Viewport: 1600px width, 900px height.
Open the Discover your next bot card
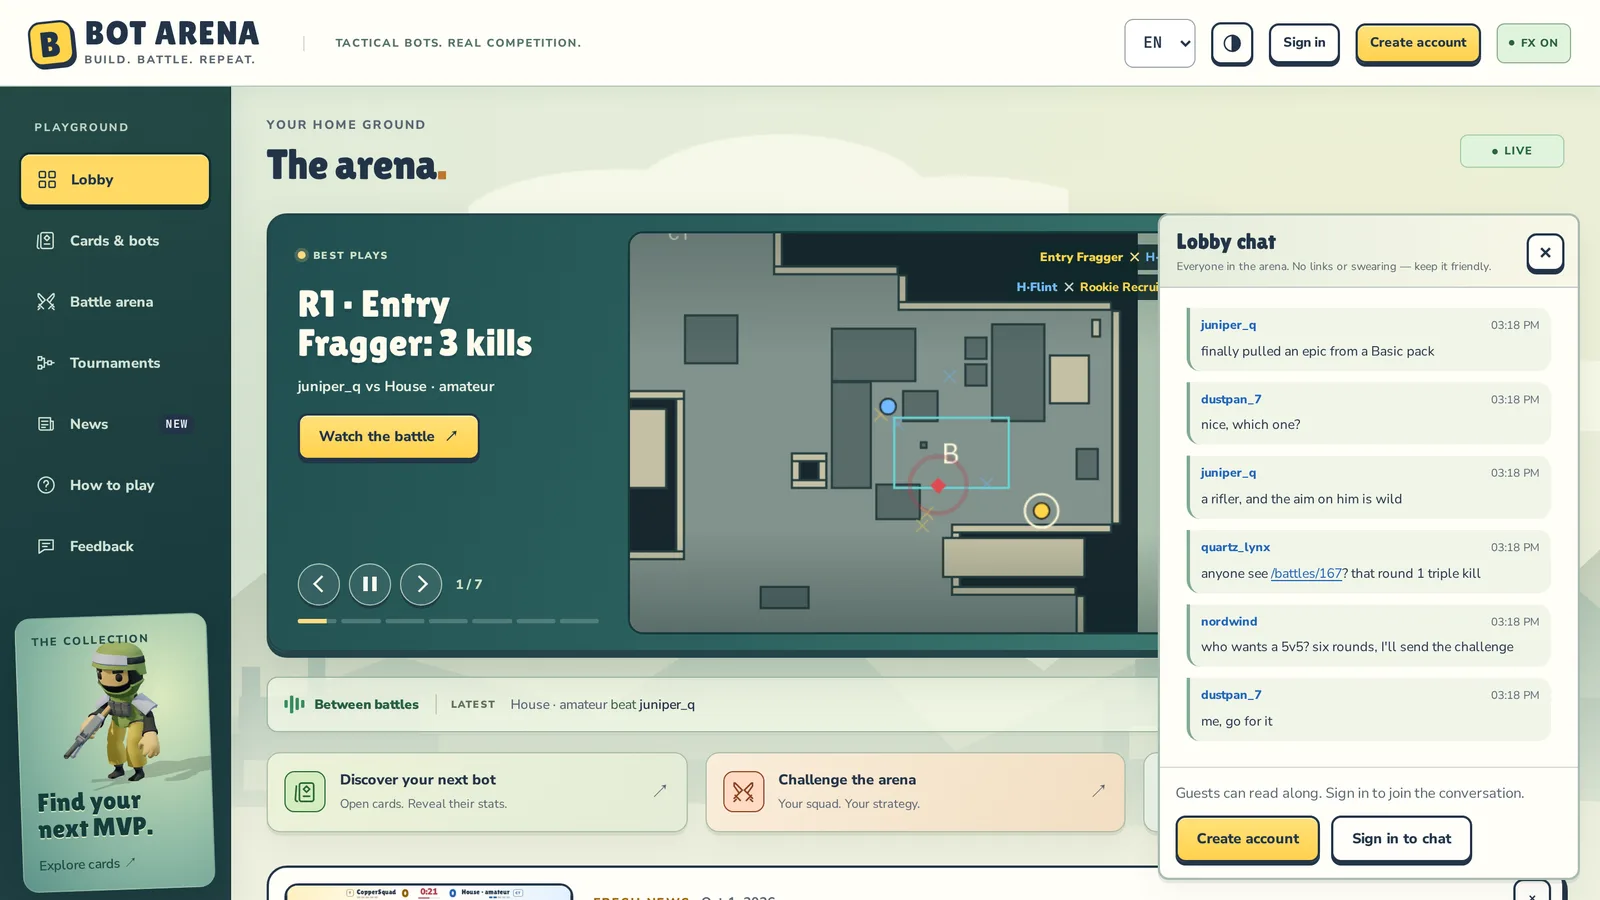(477, 792)
